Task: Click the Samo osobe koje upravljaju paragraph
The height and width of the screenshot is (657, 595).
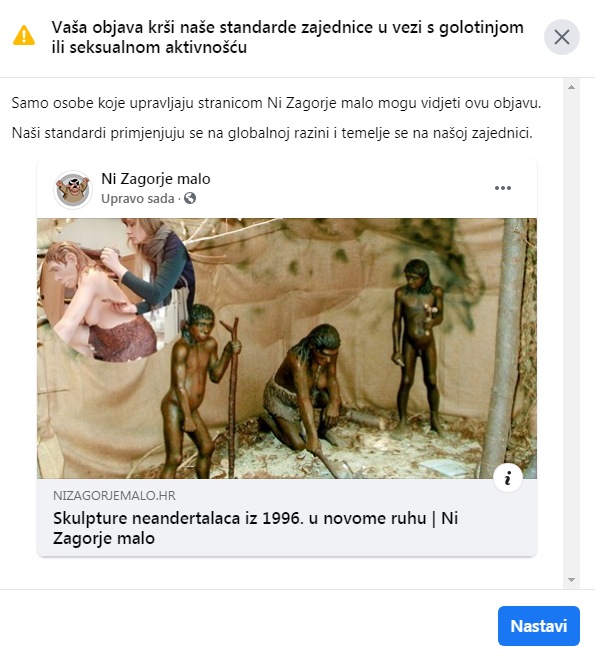Action: [276, 103]
